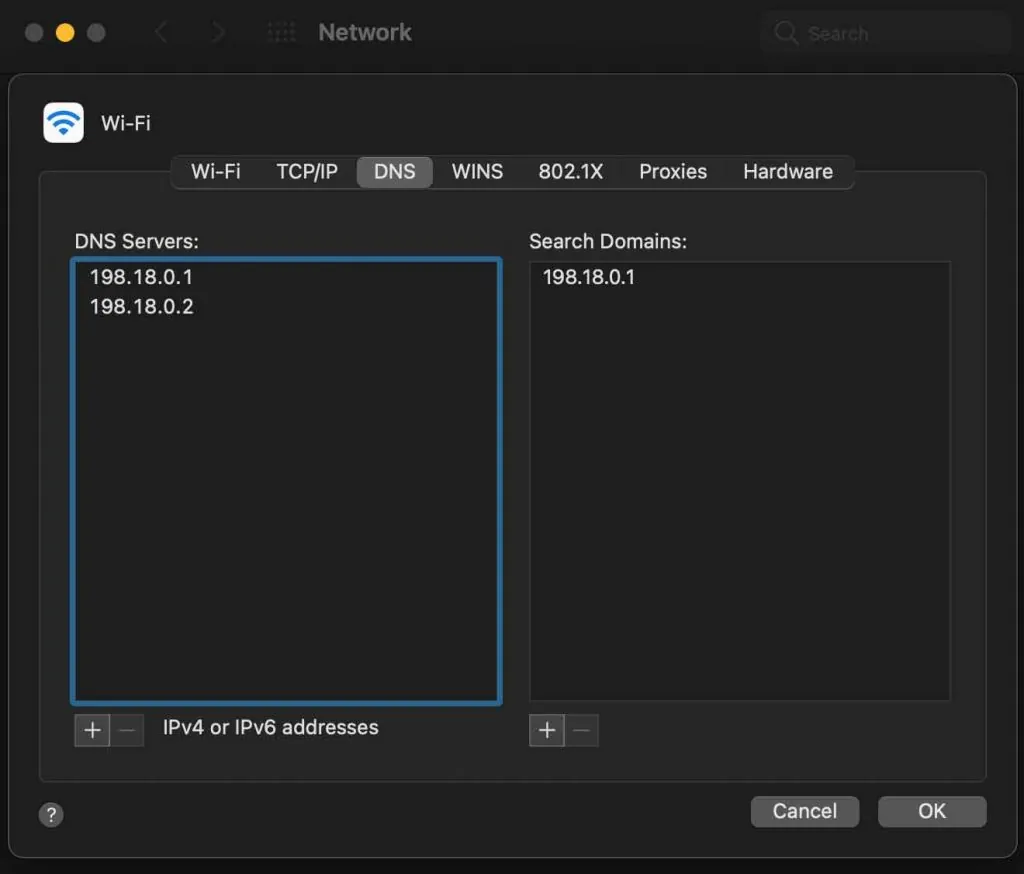Open the Hardware tab
Screen dimensions: 1024x874
tap(788, 172)
